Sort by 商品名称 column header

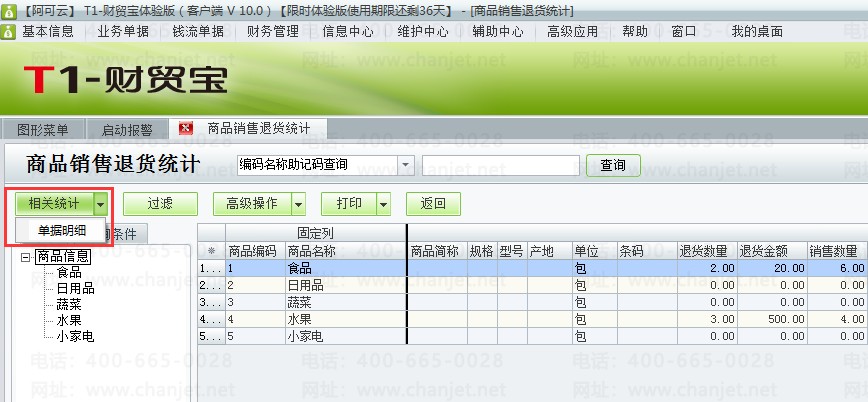[345, 251]
